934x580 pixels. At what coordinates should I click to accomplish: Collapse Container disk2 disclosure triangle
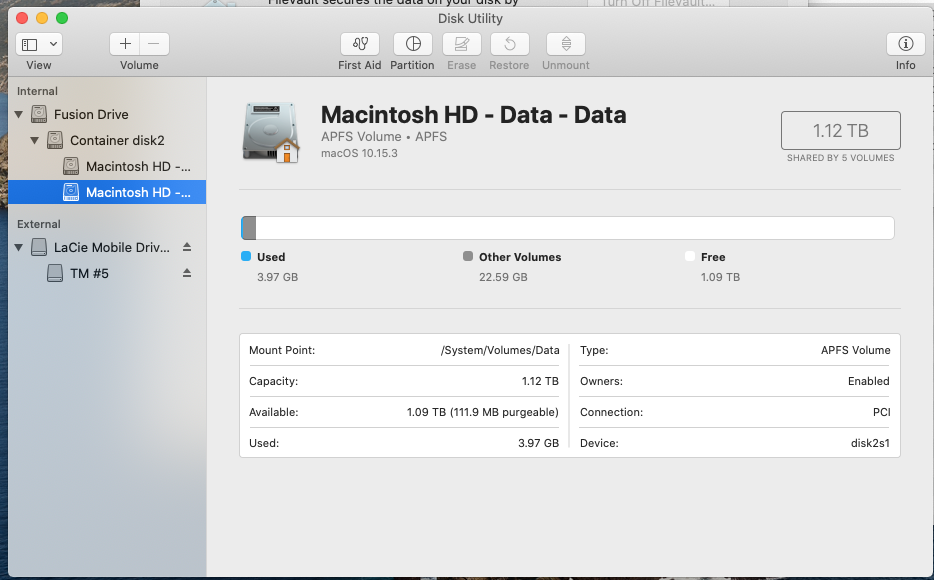tap(34, 140)
